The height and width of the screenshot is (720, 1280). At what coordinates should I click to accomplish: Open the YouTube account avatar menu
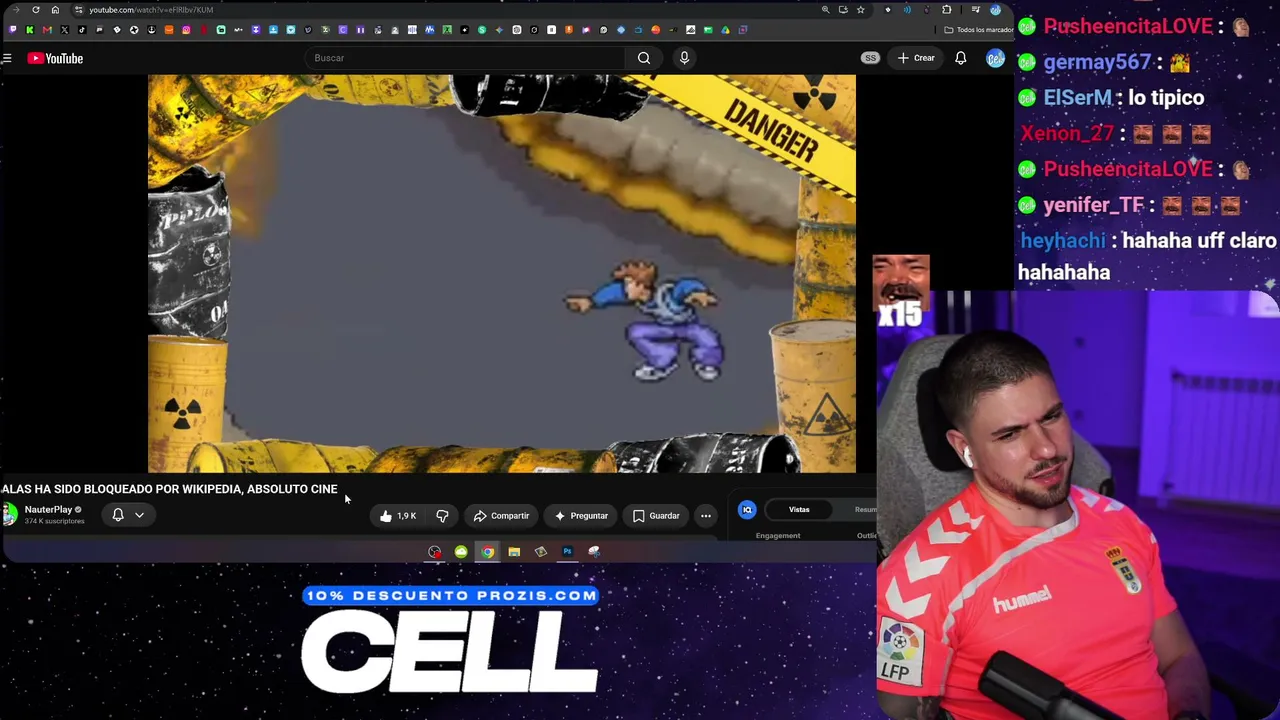tap(995, 58)
